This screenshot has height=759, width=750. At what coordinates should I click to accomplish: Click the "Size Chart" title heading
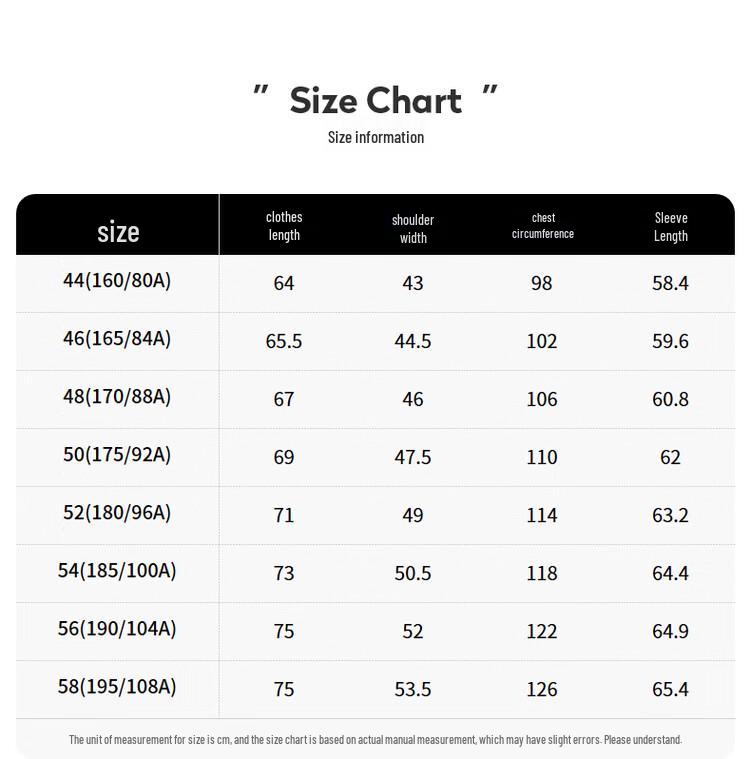click(375, 101)
